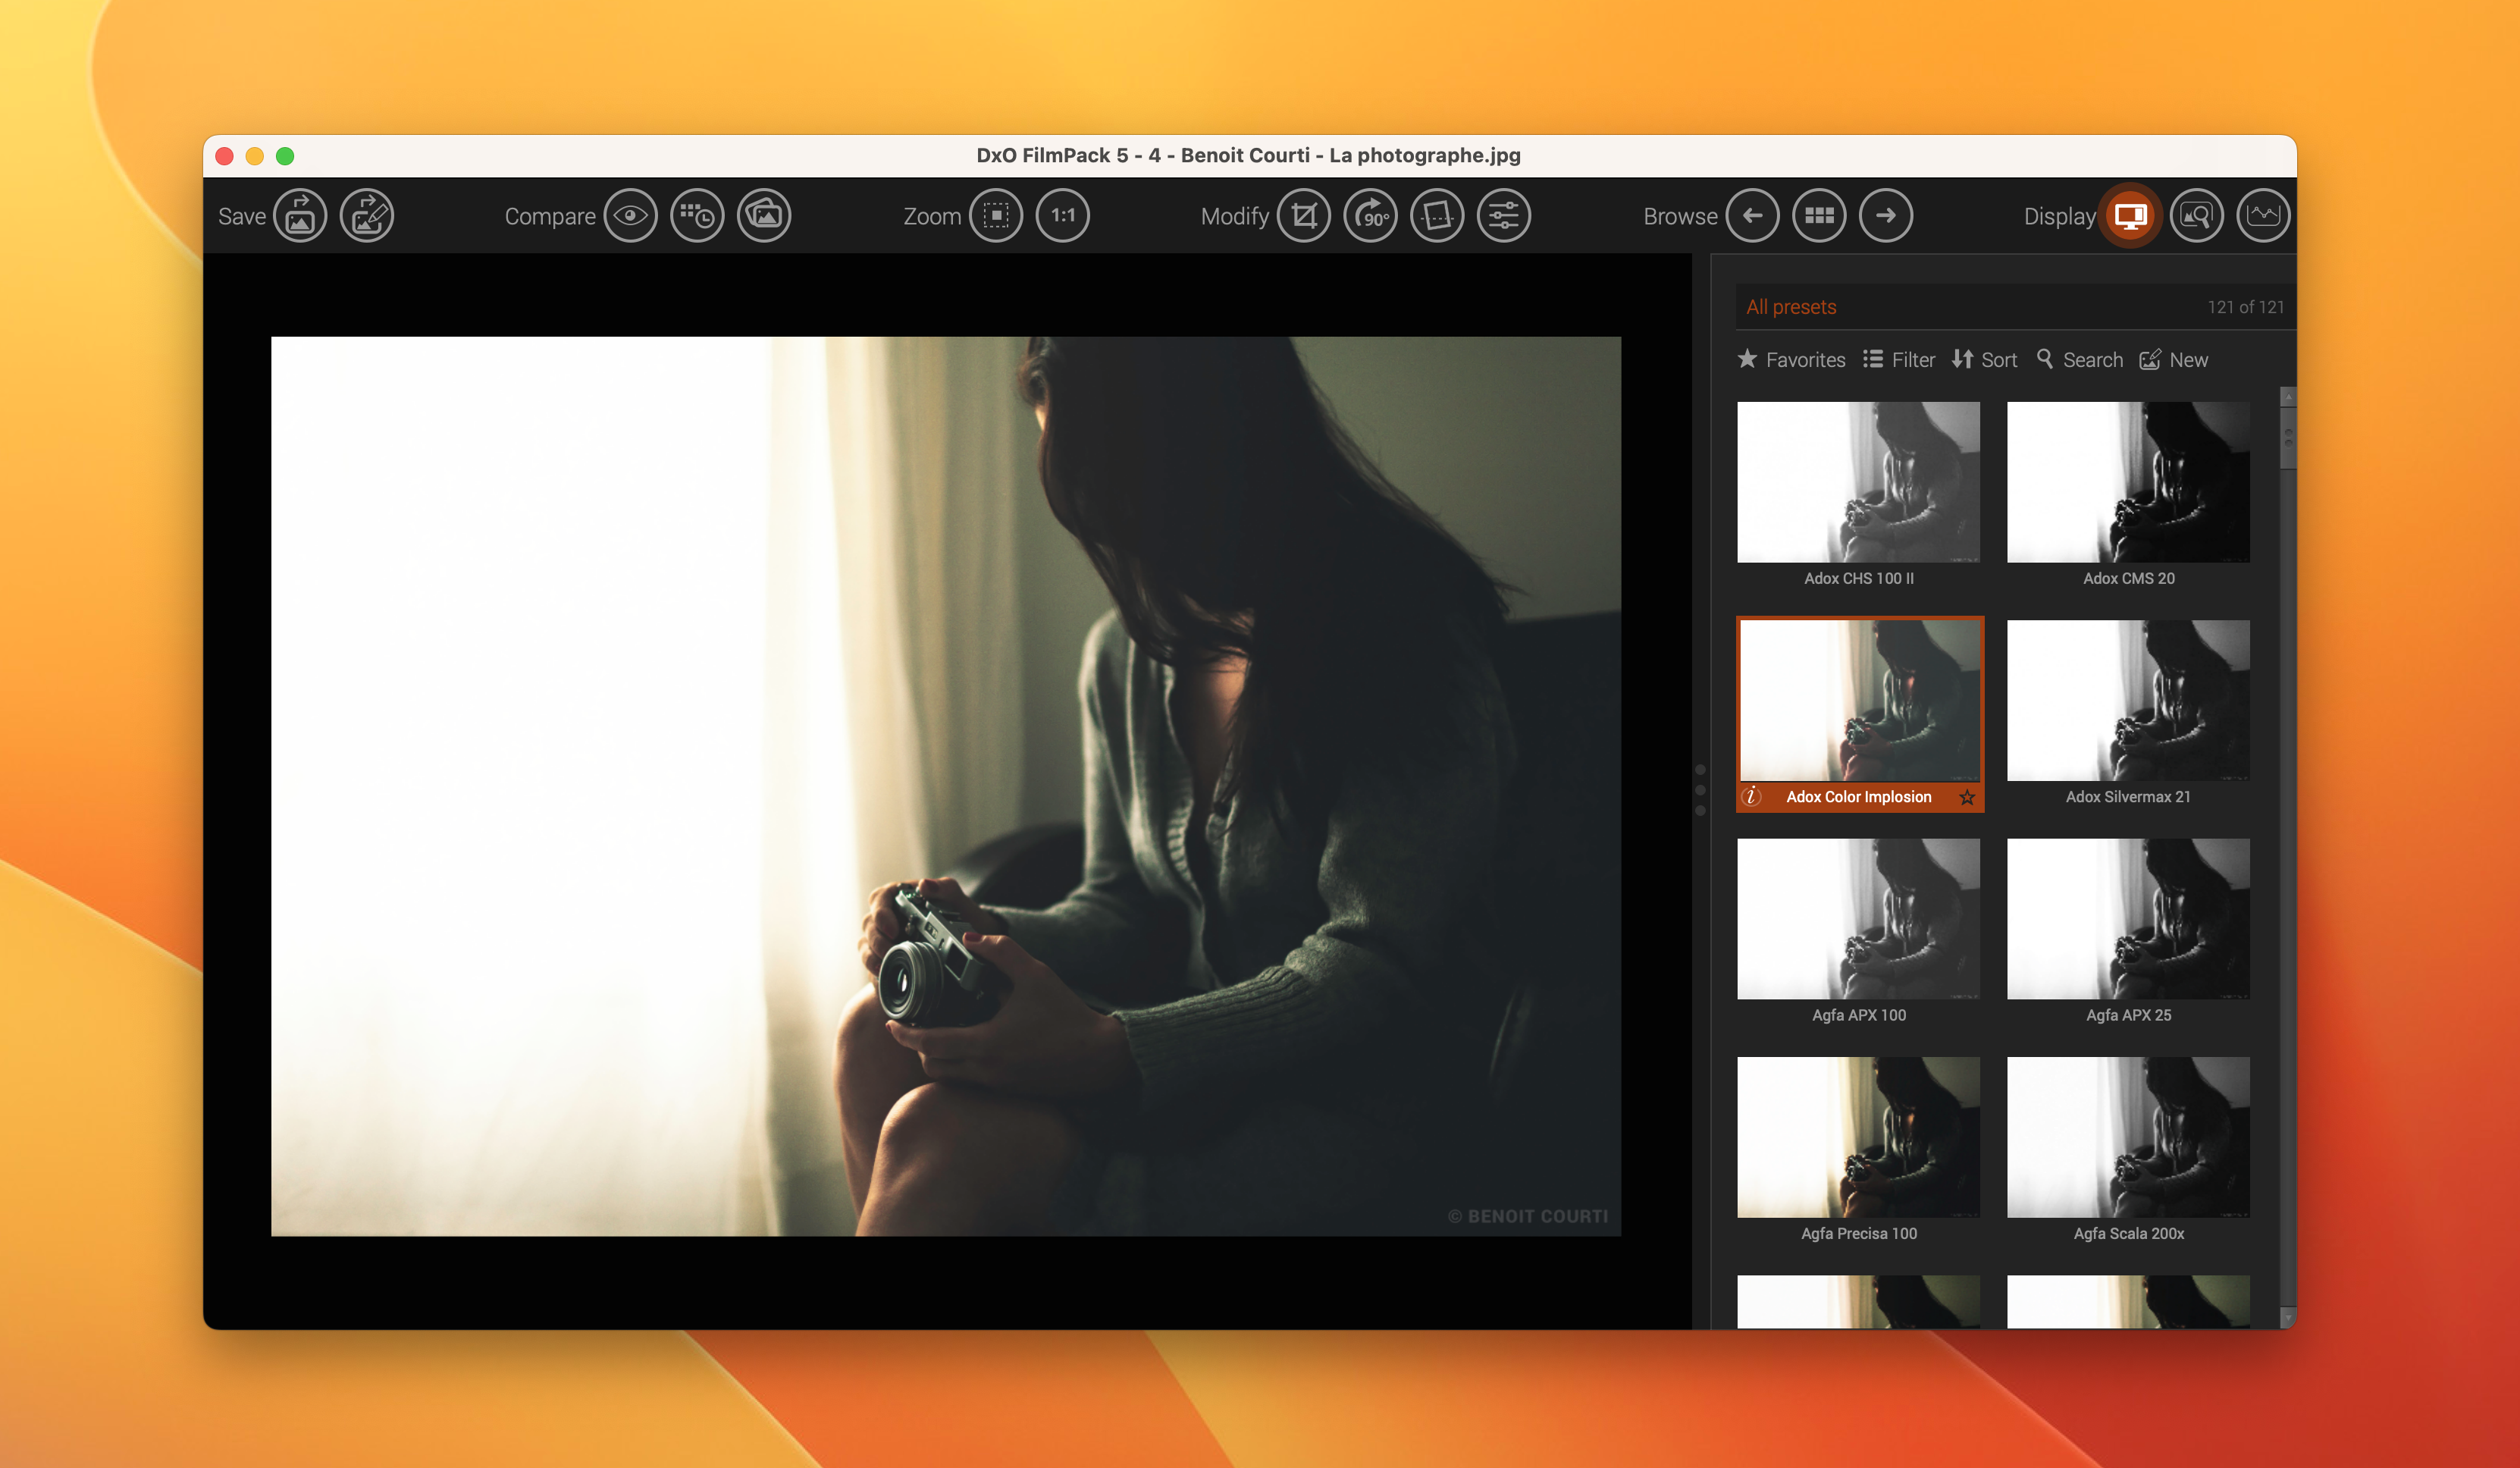Open the Sort presets dropdown
The image size is (2520, 1468).
tap(1985, 360)
